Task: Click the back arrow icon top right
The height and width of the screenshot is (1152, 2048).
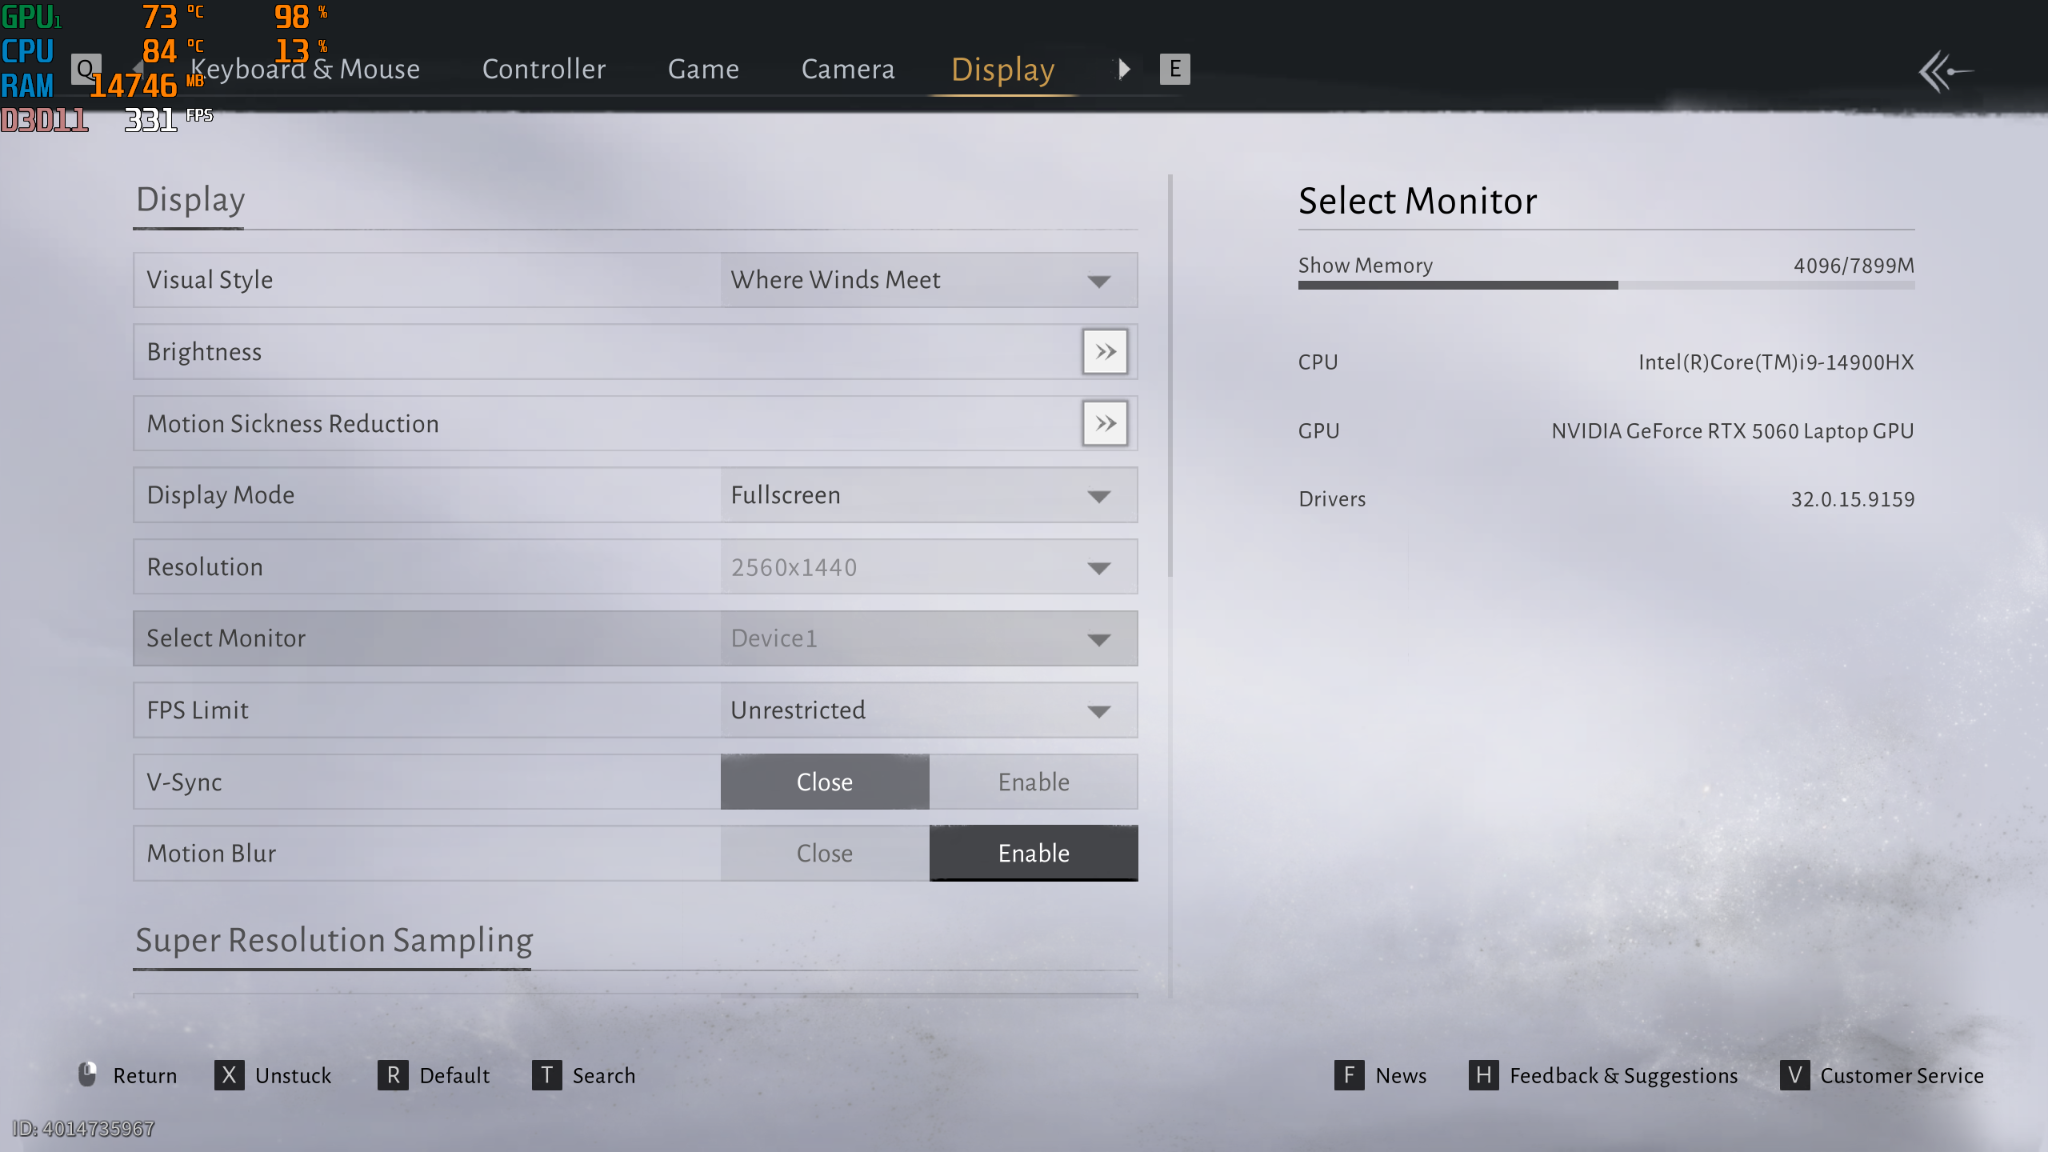Action: pos(1944,71)
